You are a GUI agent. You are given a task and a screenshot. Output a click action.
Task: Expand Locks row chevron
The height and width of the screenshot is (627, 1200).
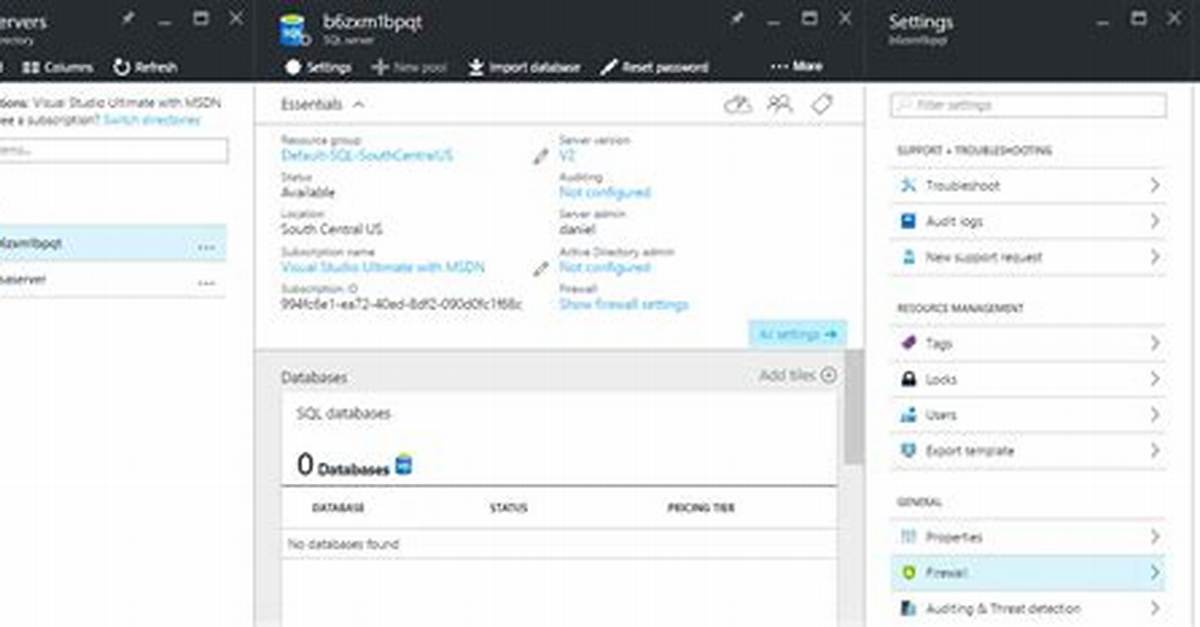[1154, 379]
